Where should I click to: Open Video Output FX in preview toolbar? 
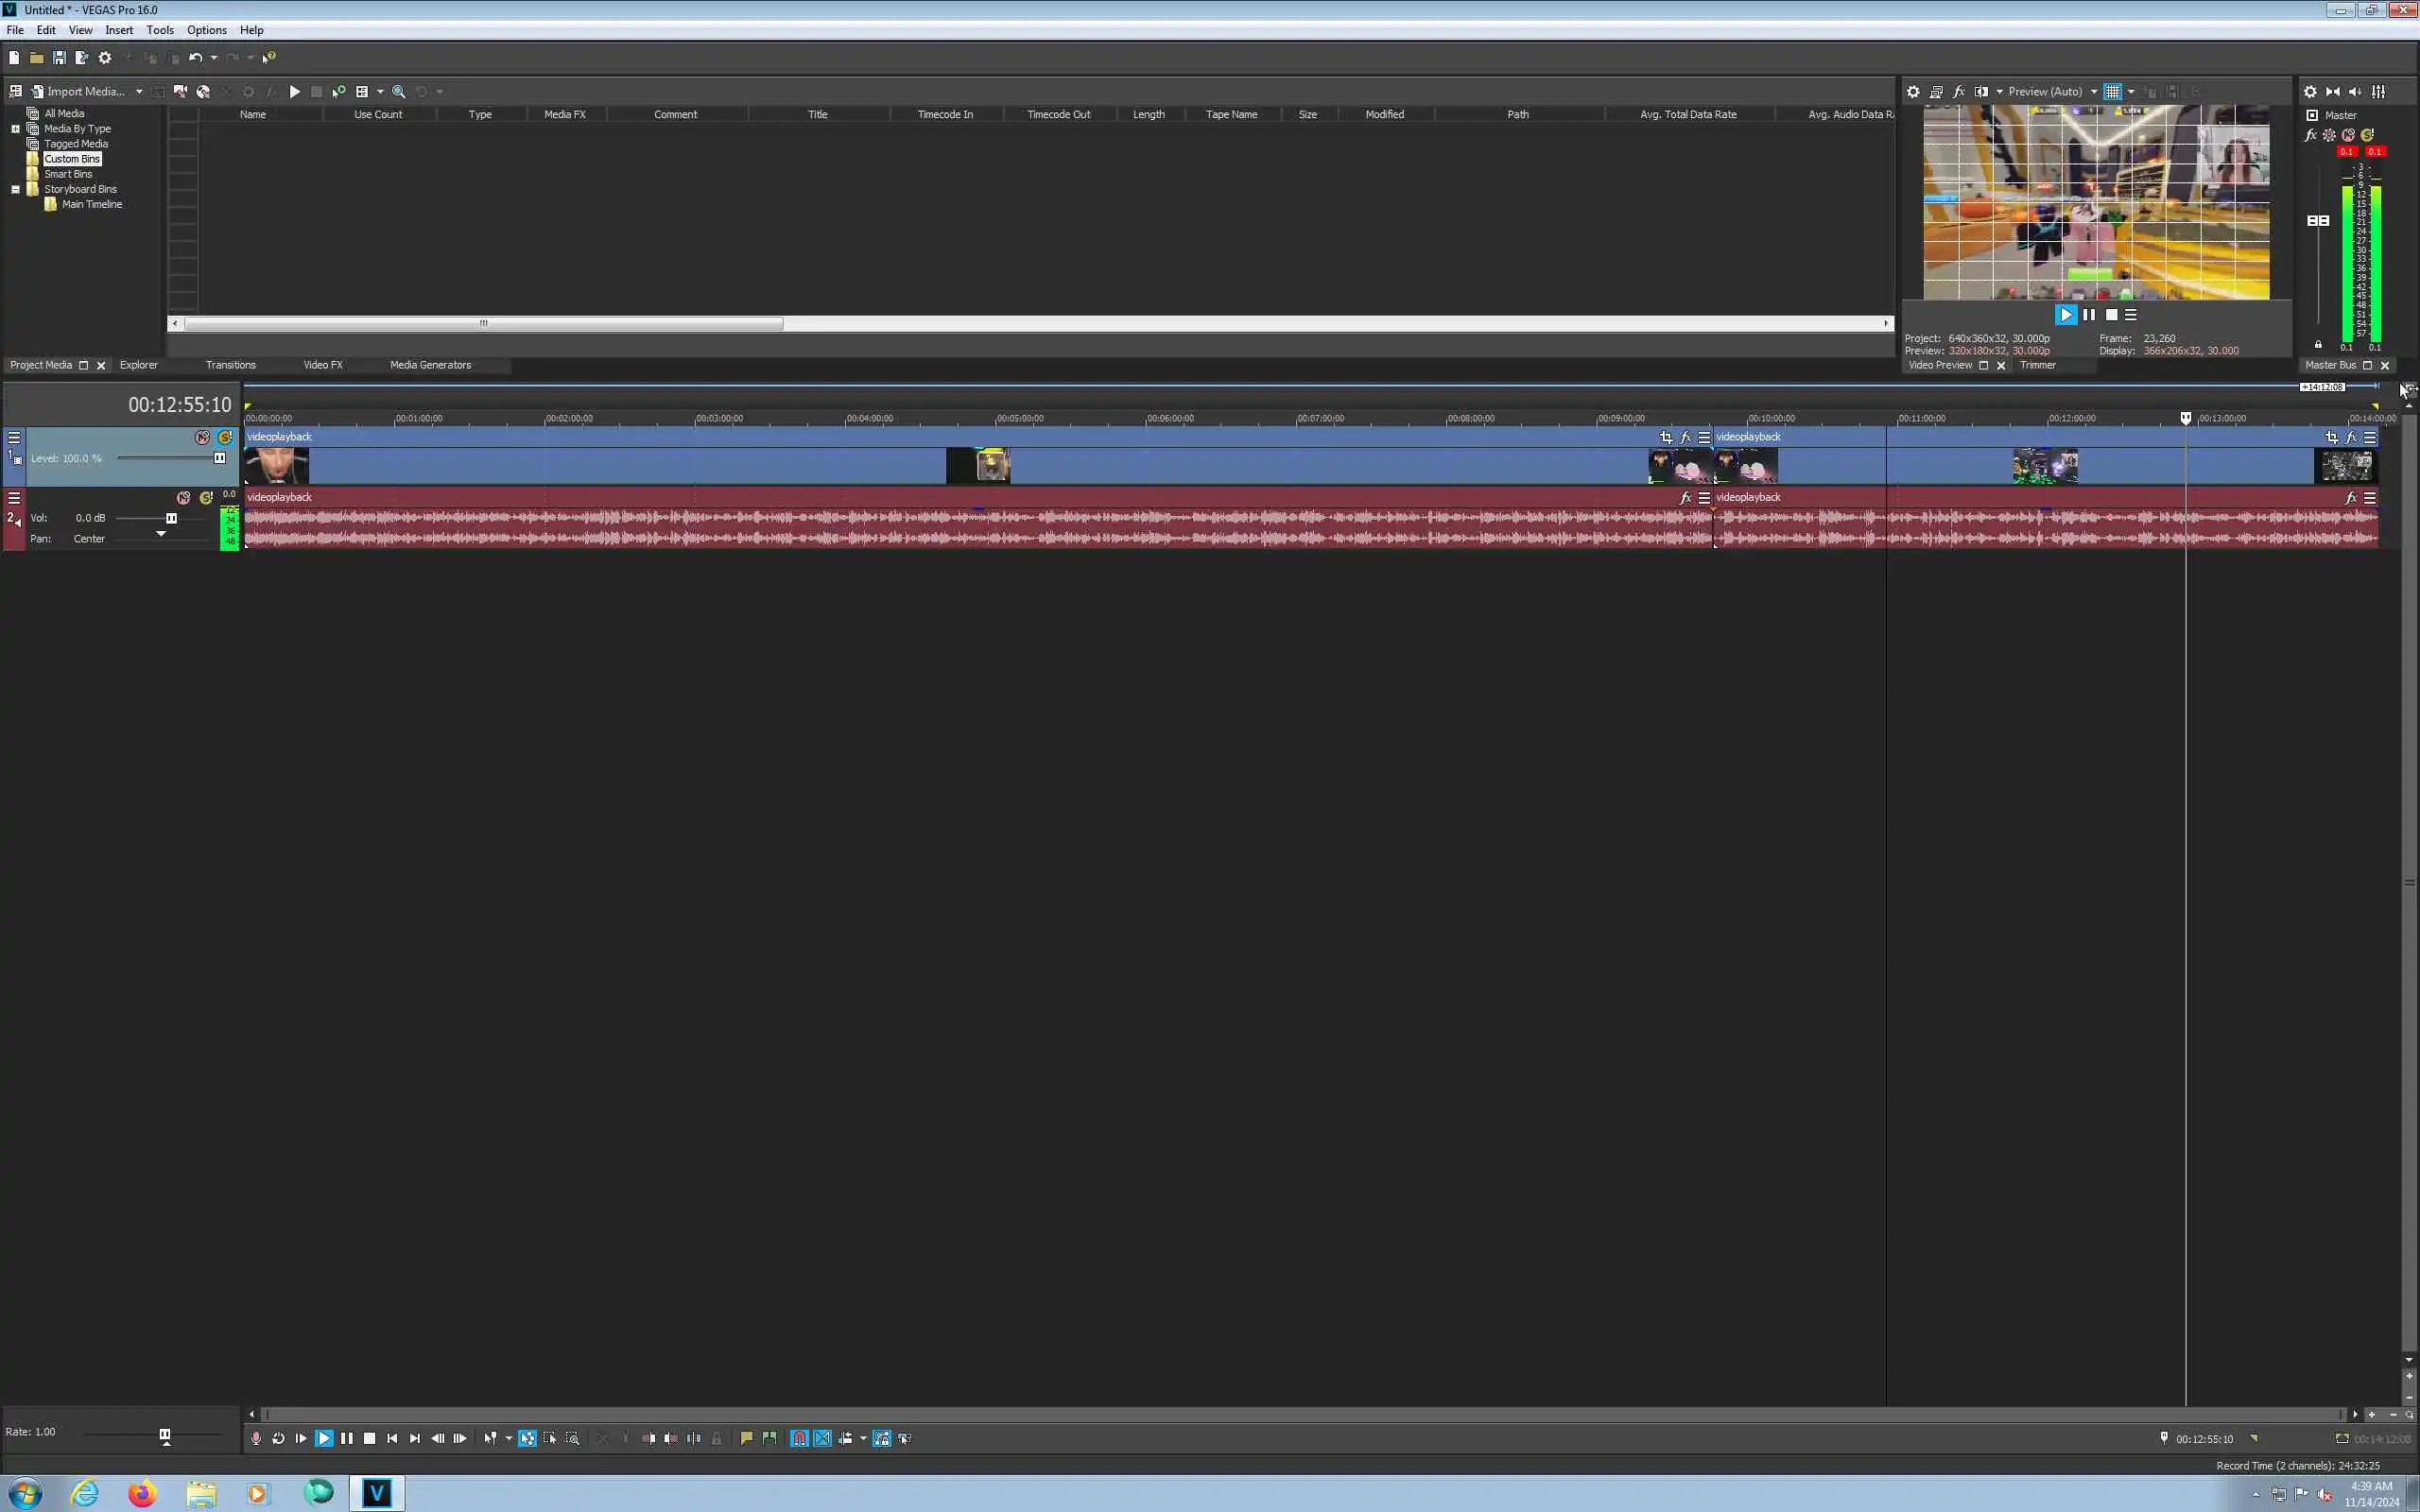point(1958,91)
